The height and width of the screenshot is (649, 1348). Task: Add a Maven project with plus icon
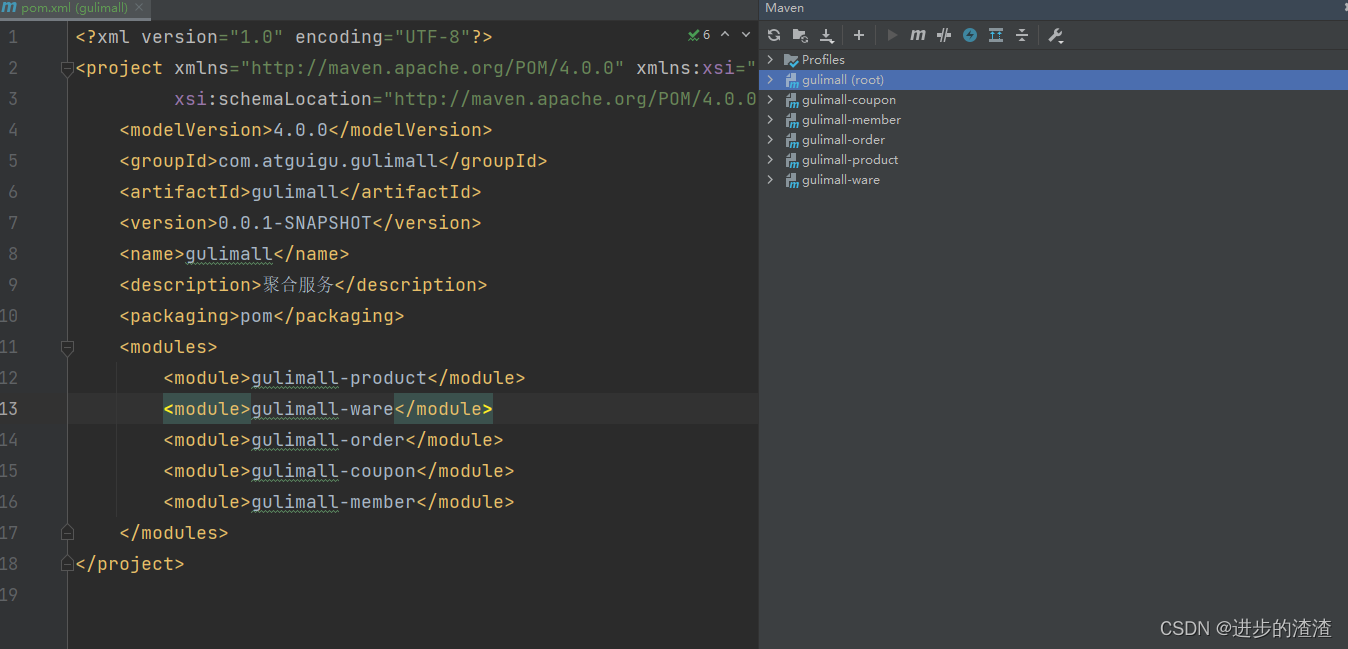(x=859, y=35)
